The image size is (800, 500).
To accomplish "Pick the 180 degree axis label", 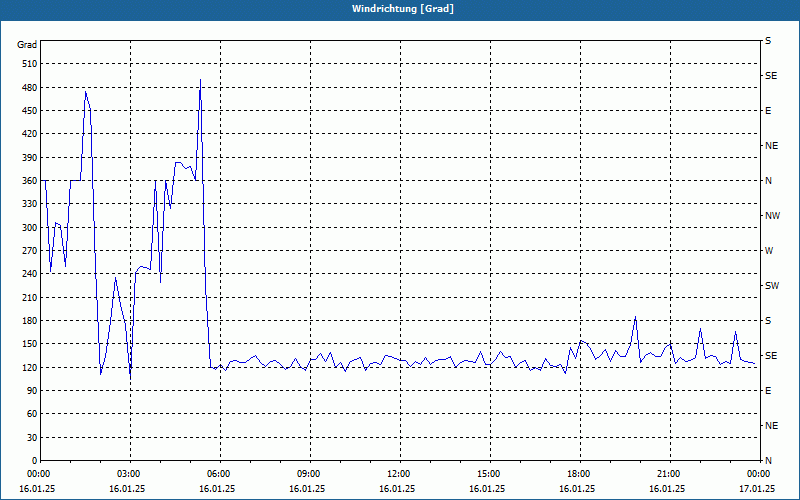I will [x=31, y=321].
